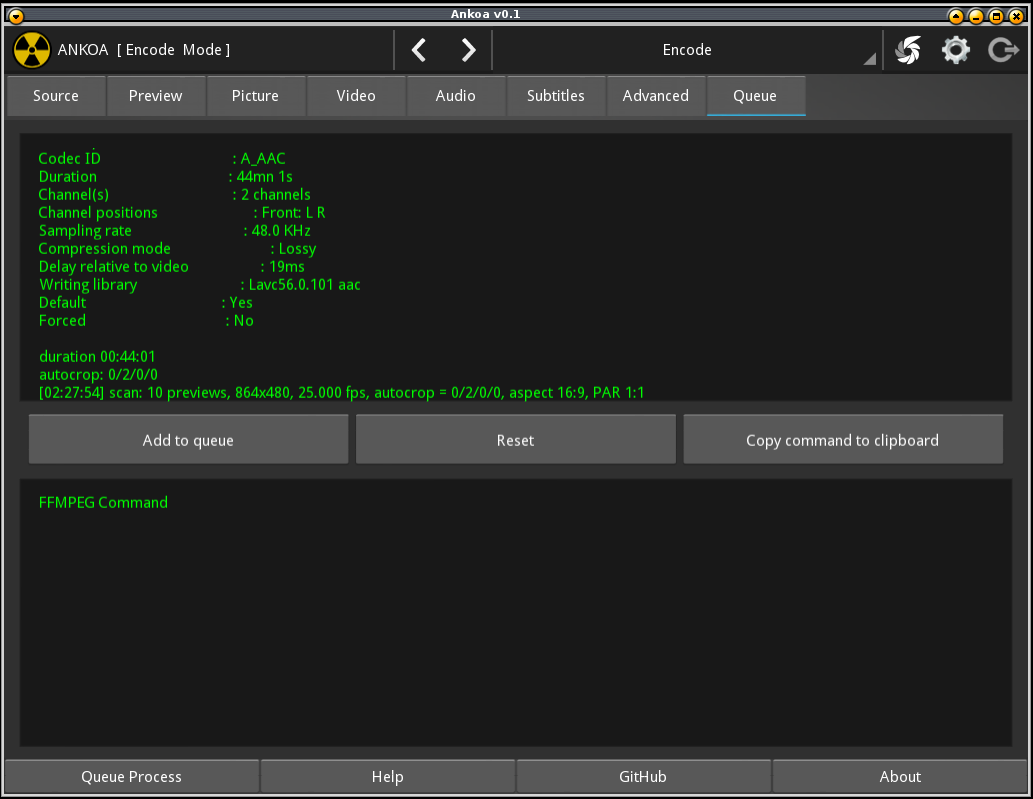Screen dimensions: 1033x799
Task: Click the 'ANKOA [ Encode Mode ]' title text
Action: tap(144, 50)
